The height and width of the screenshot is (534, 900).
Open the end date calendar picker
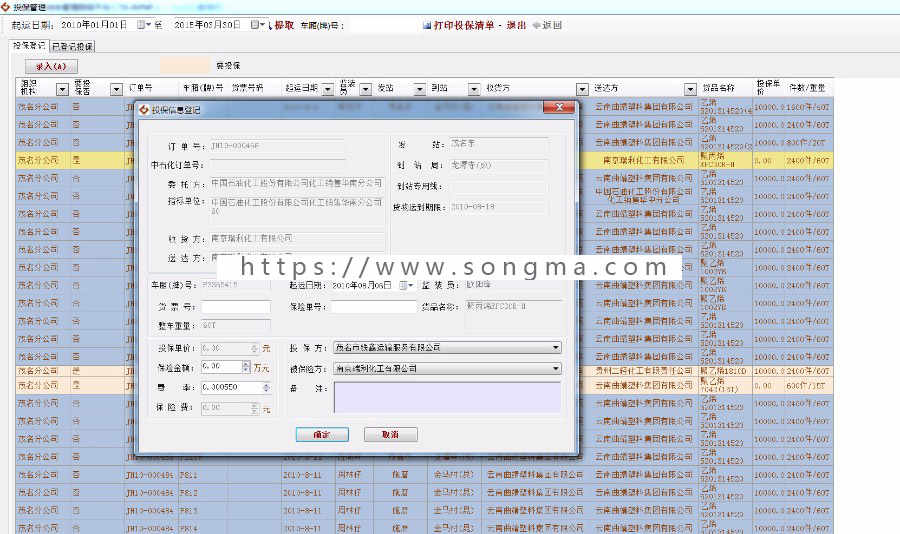(257, 25)
